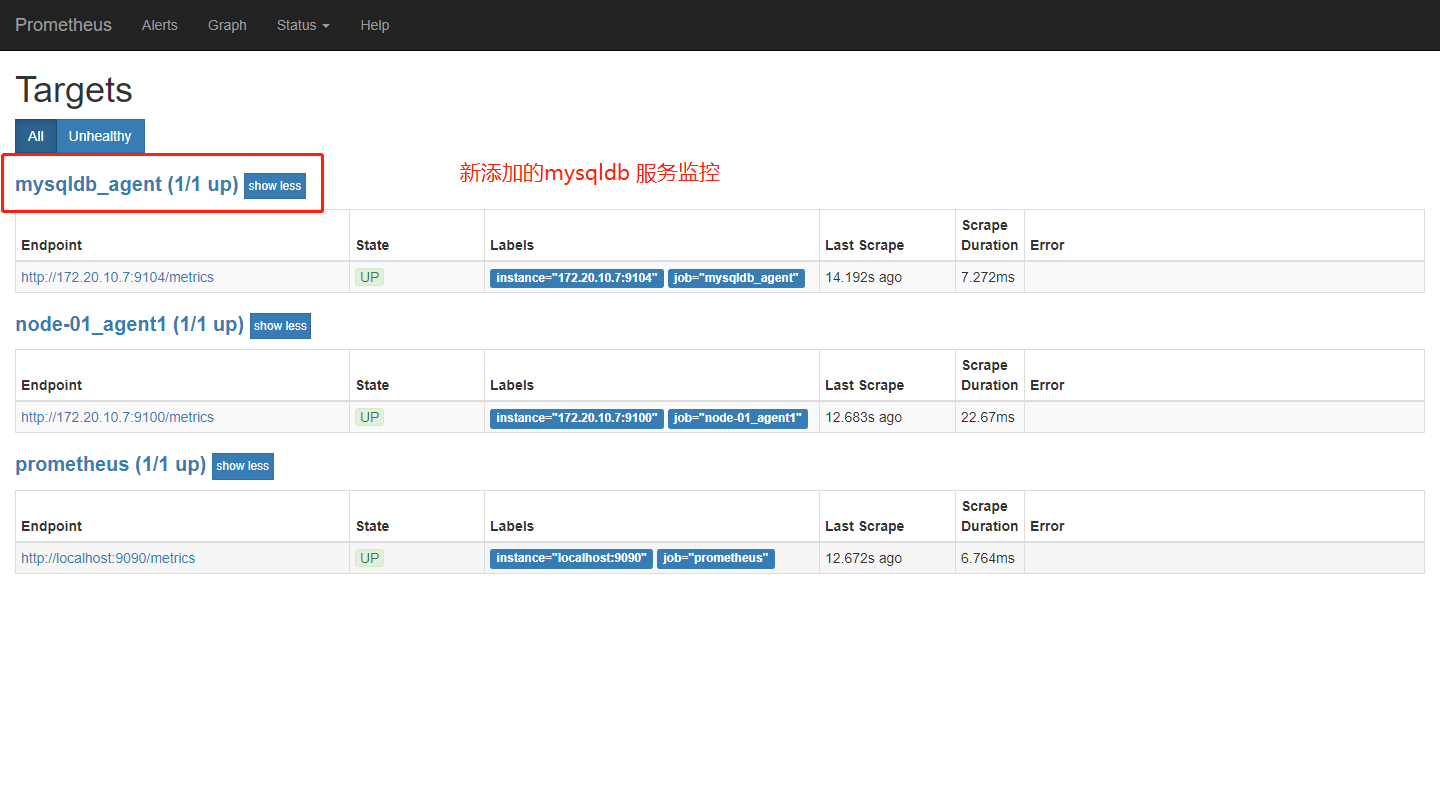Click the Endpoint header in mysqldb_agent table
The height and width of the screenshot is (789, 1440).
click(52, 245)
